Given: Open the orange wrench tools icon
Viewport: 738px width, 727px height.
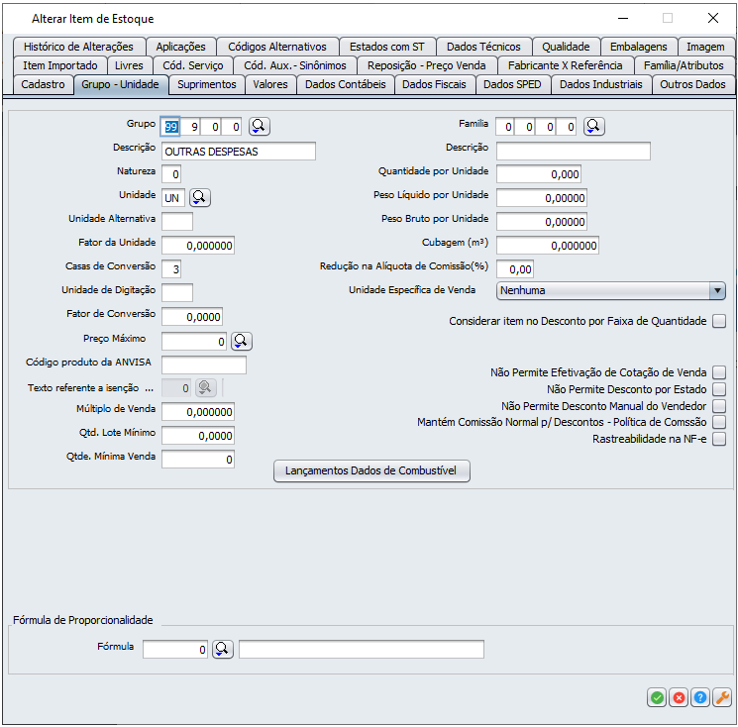Looking at the screenshot, I should click(x=722, y=697).
